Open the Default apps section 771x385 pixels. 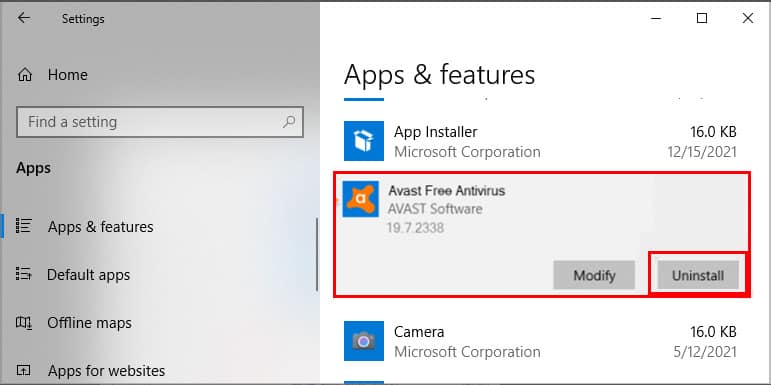coord(89,274)
